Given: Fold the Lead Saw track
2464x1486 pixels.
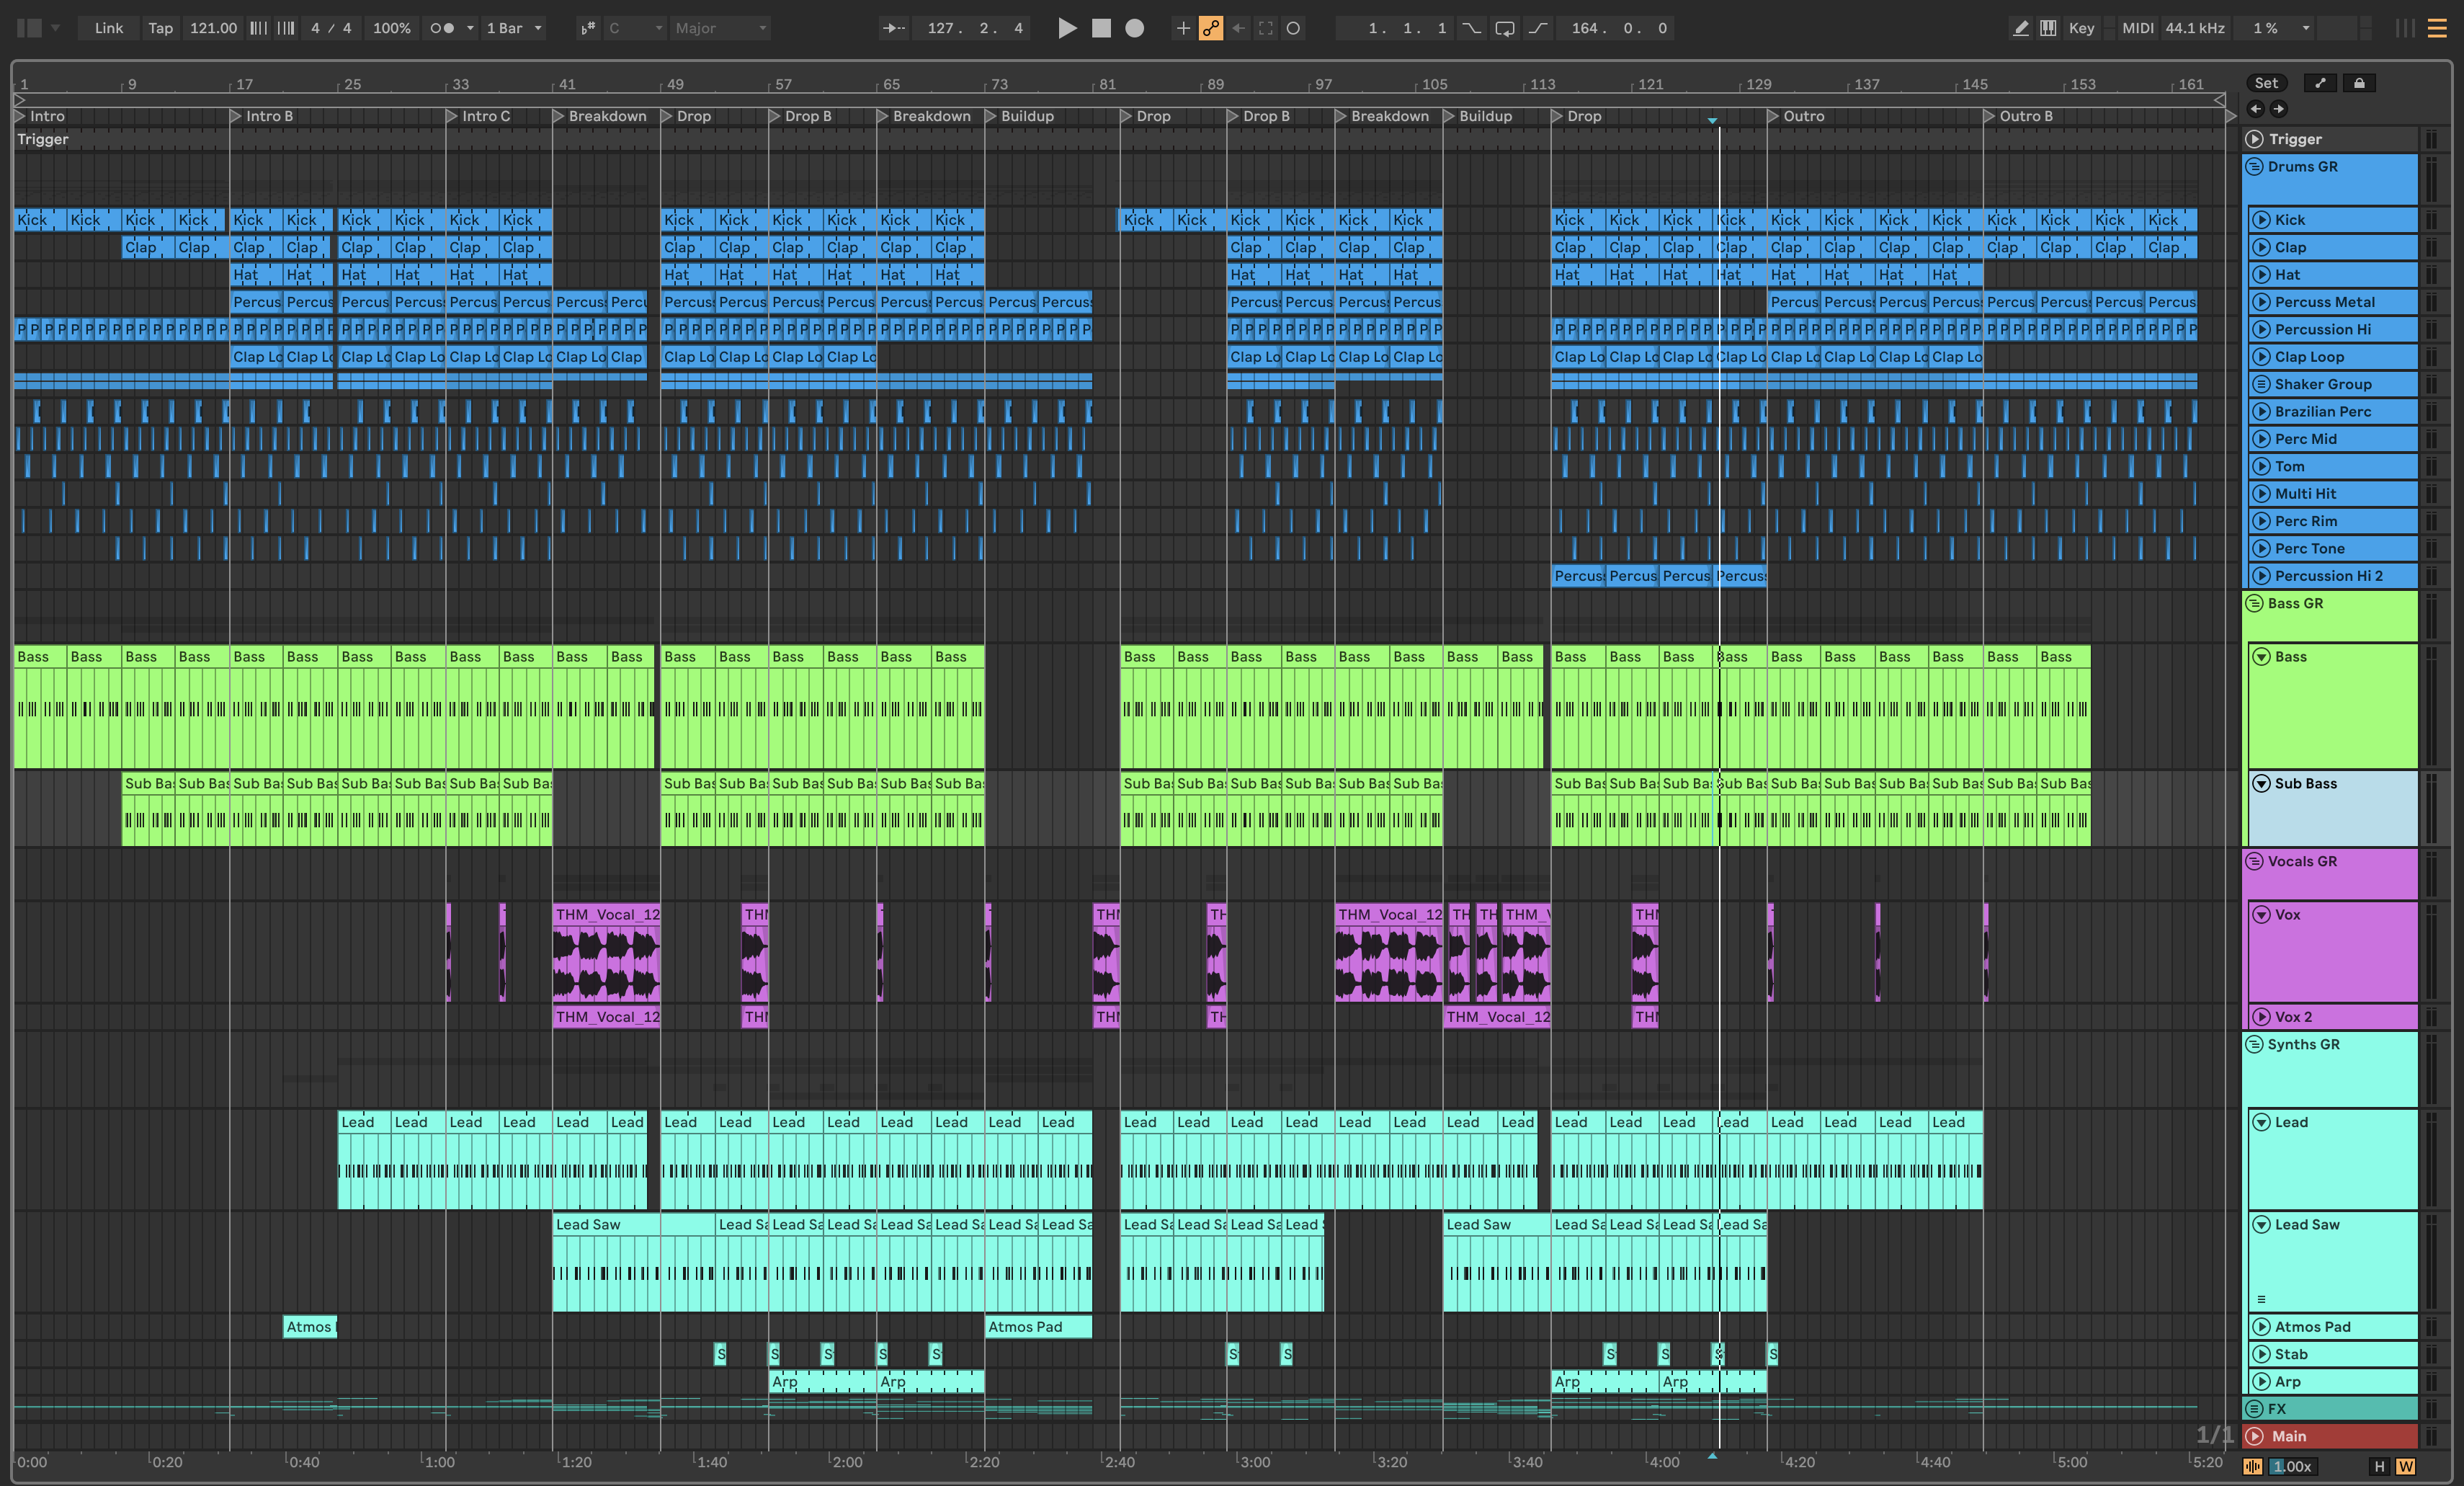Looking at the screenshot, I should pos(2261,1225).
